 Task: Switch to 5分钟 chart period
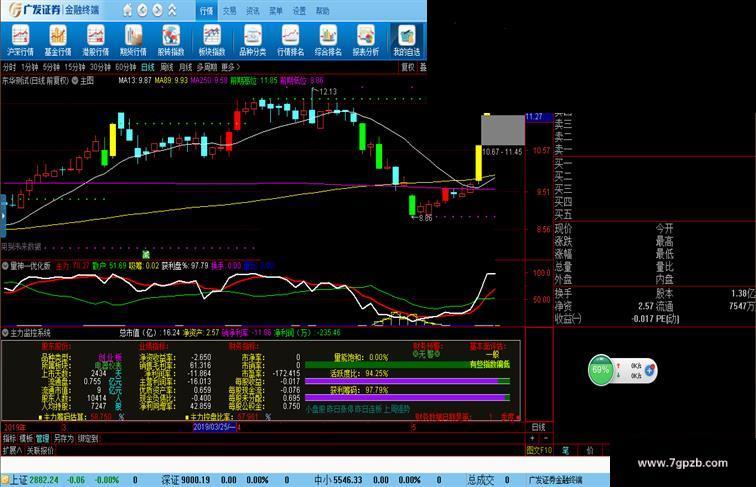(51, 68)
